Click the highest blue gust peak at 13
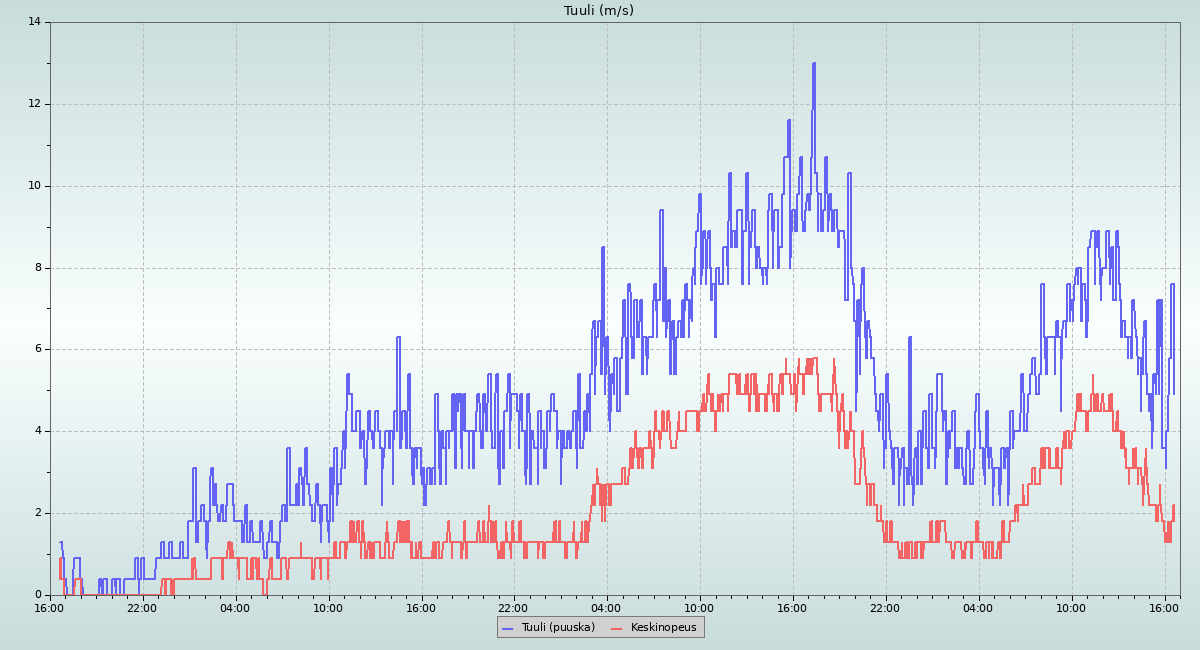Image resolution: width=1200 pixels, height=650 pixels. coord(814,64)
